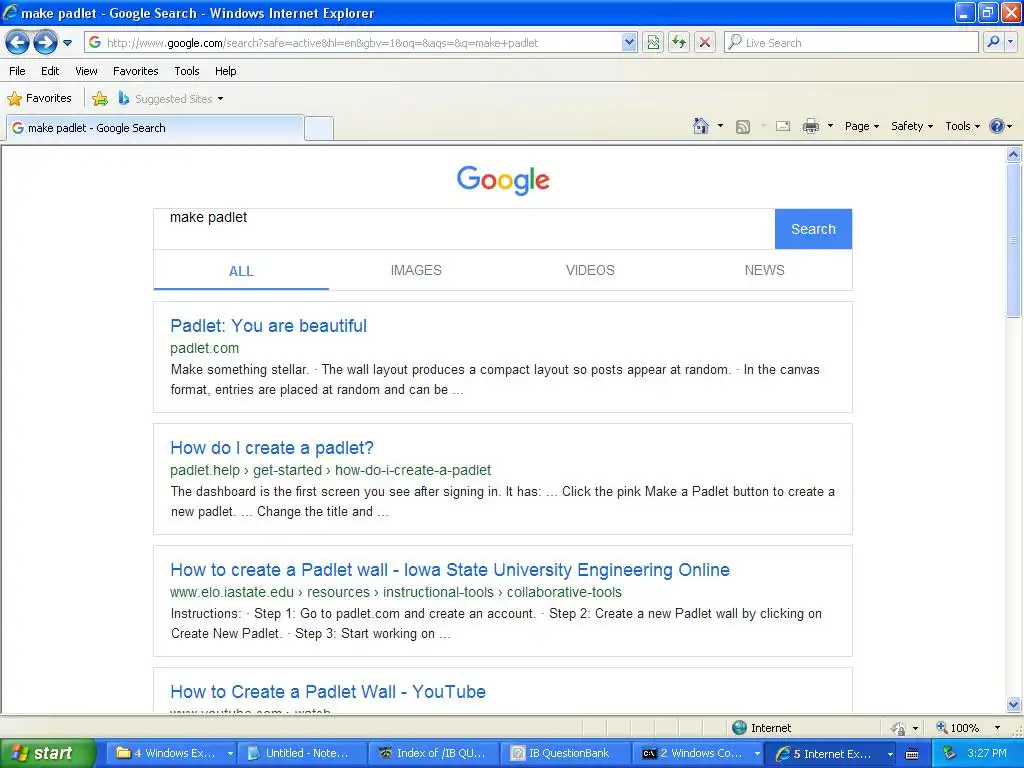The width and height of the screenshot is (1024, 768).
Task: Go back with the Back arrow button
Action: 18,43
